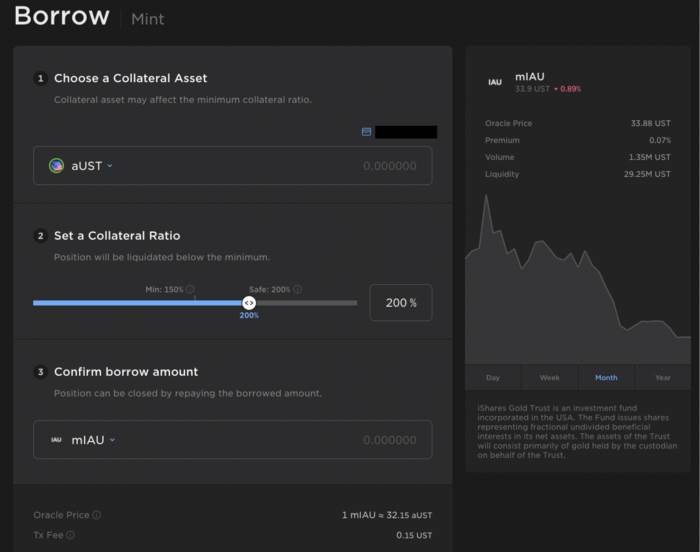Click the "Min: 150%" label
Image resolution: width=700 pixels, height=552 pixels.
point(164,289)
